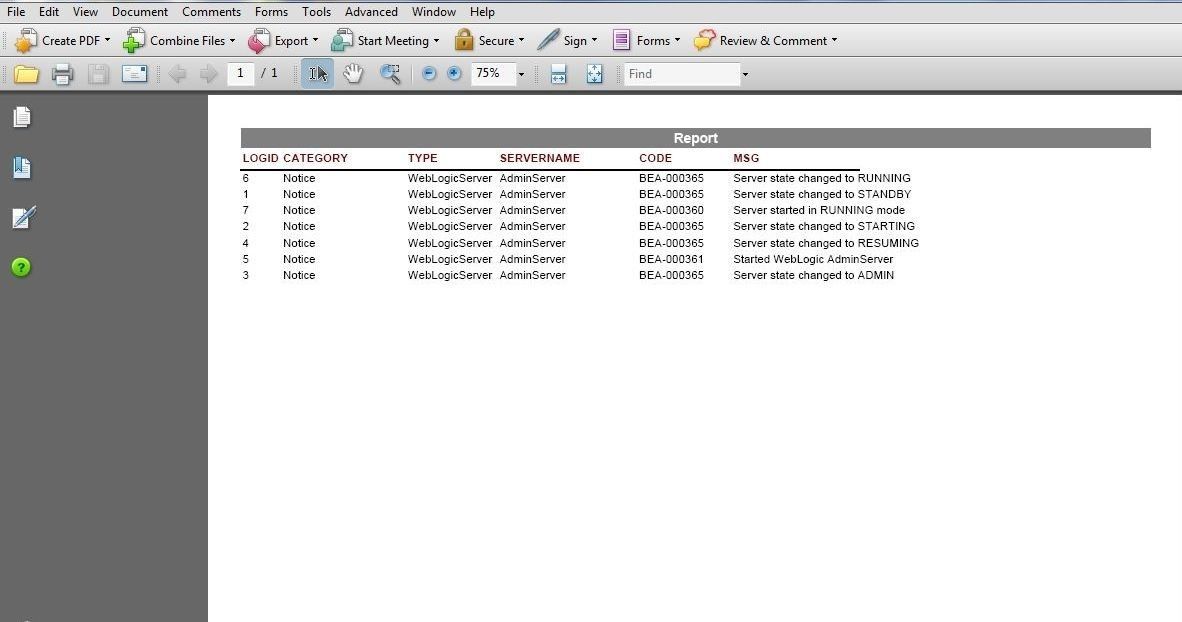The height and width of the screenshot is (622, 1182).
Task: Expand the Review & Comment dropdown arrow
Action: click(x=834, y=41)
